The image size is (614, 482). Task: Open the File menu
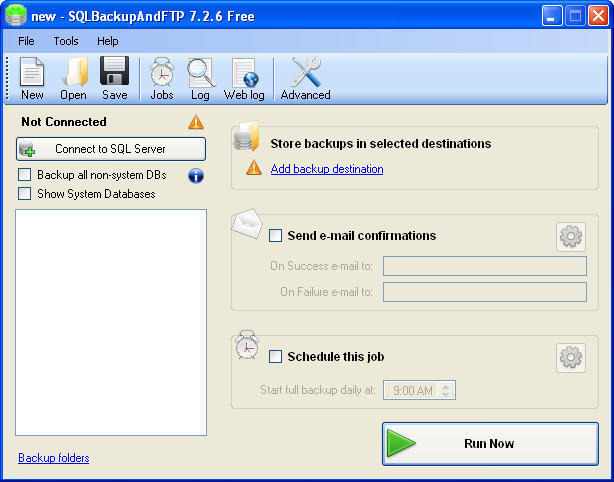click(x=26, y=41)
